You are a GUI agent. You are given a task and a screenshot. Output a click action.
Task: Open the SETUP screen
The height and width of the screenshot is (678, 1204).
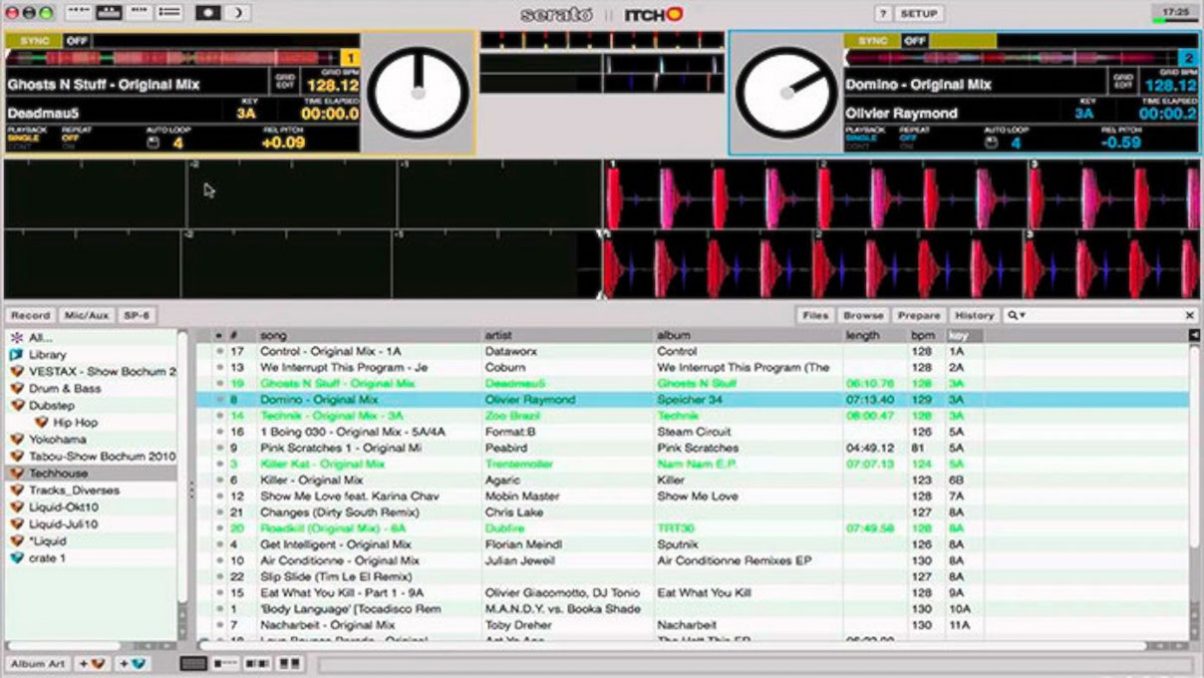[x=919, y=14]
